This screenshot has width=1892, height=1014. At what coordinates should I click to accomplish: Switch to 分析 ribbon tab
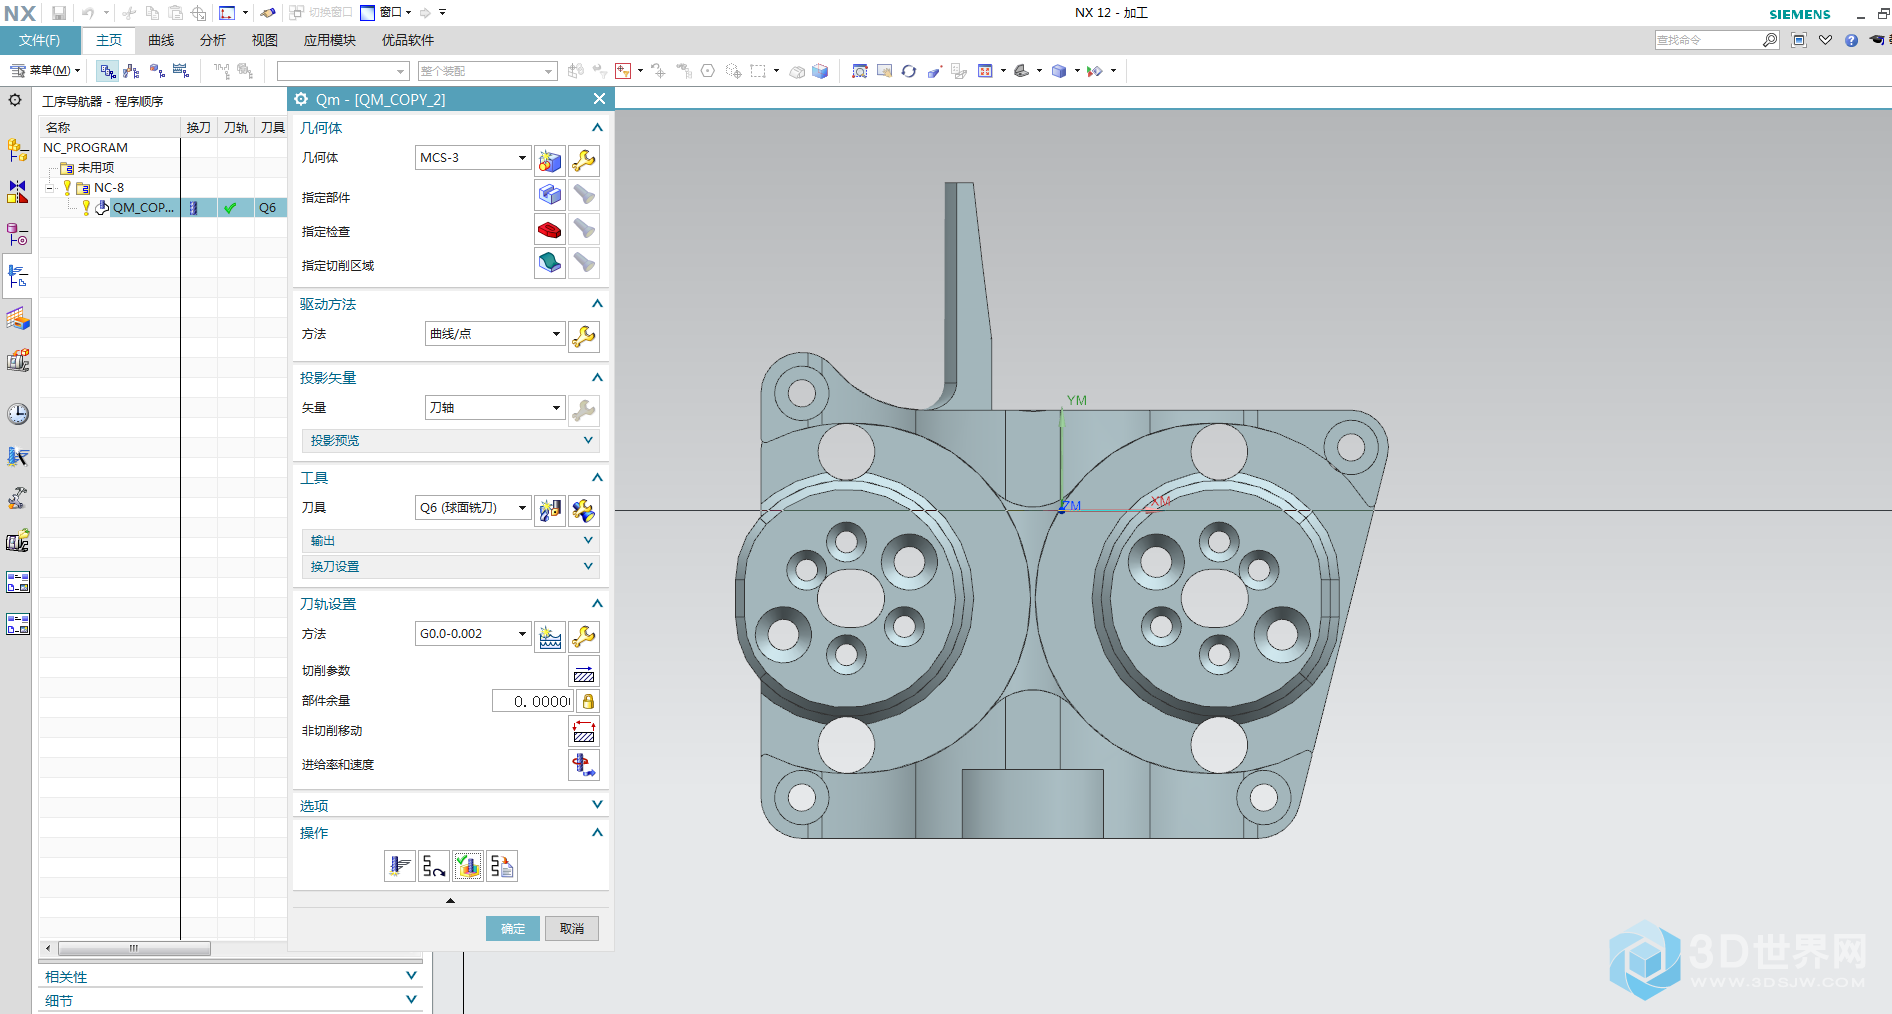click(x=213, y=40)
